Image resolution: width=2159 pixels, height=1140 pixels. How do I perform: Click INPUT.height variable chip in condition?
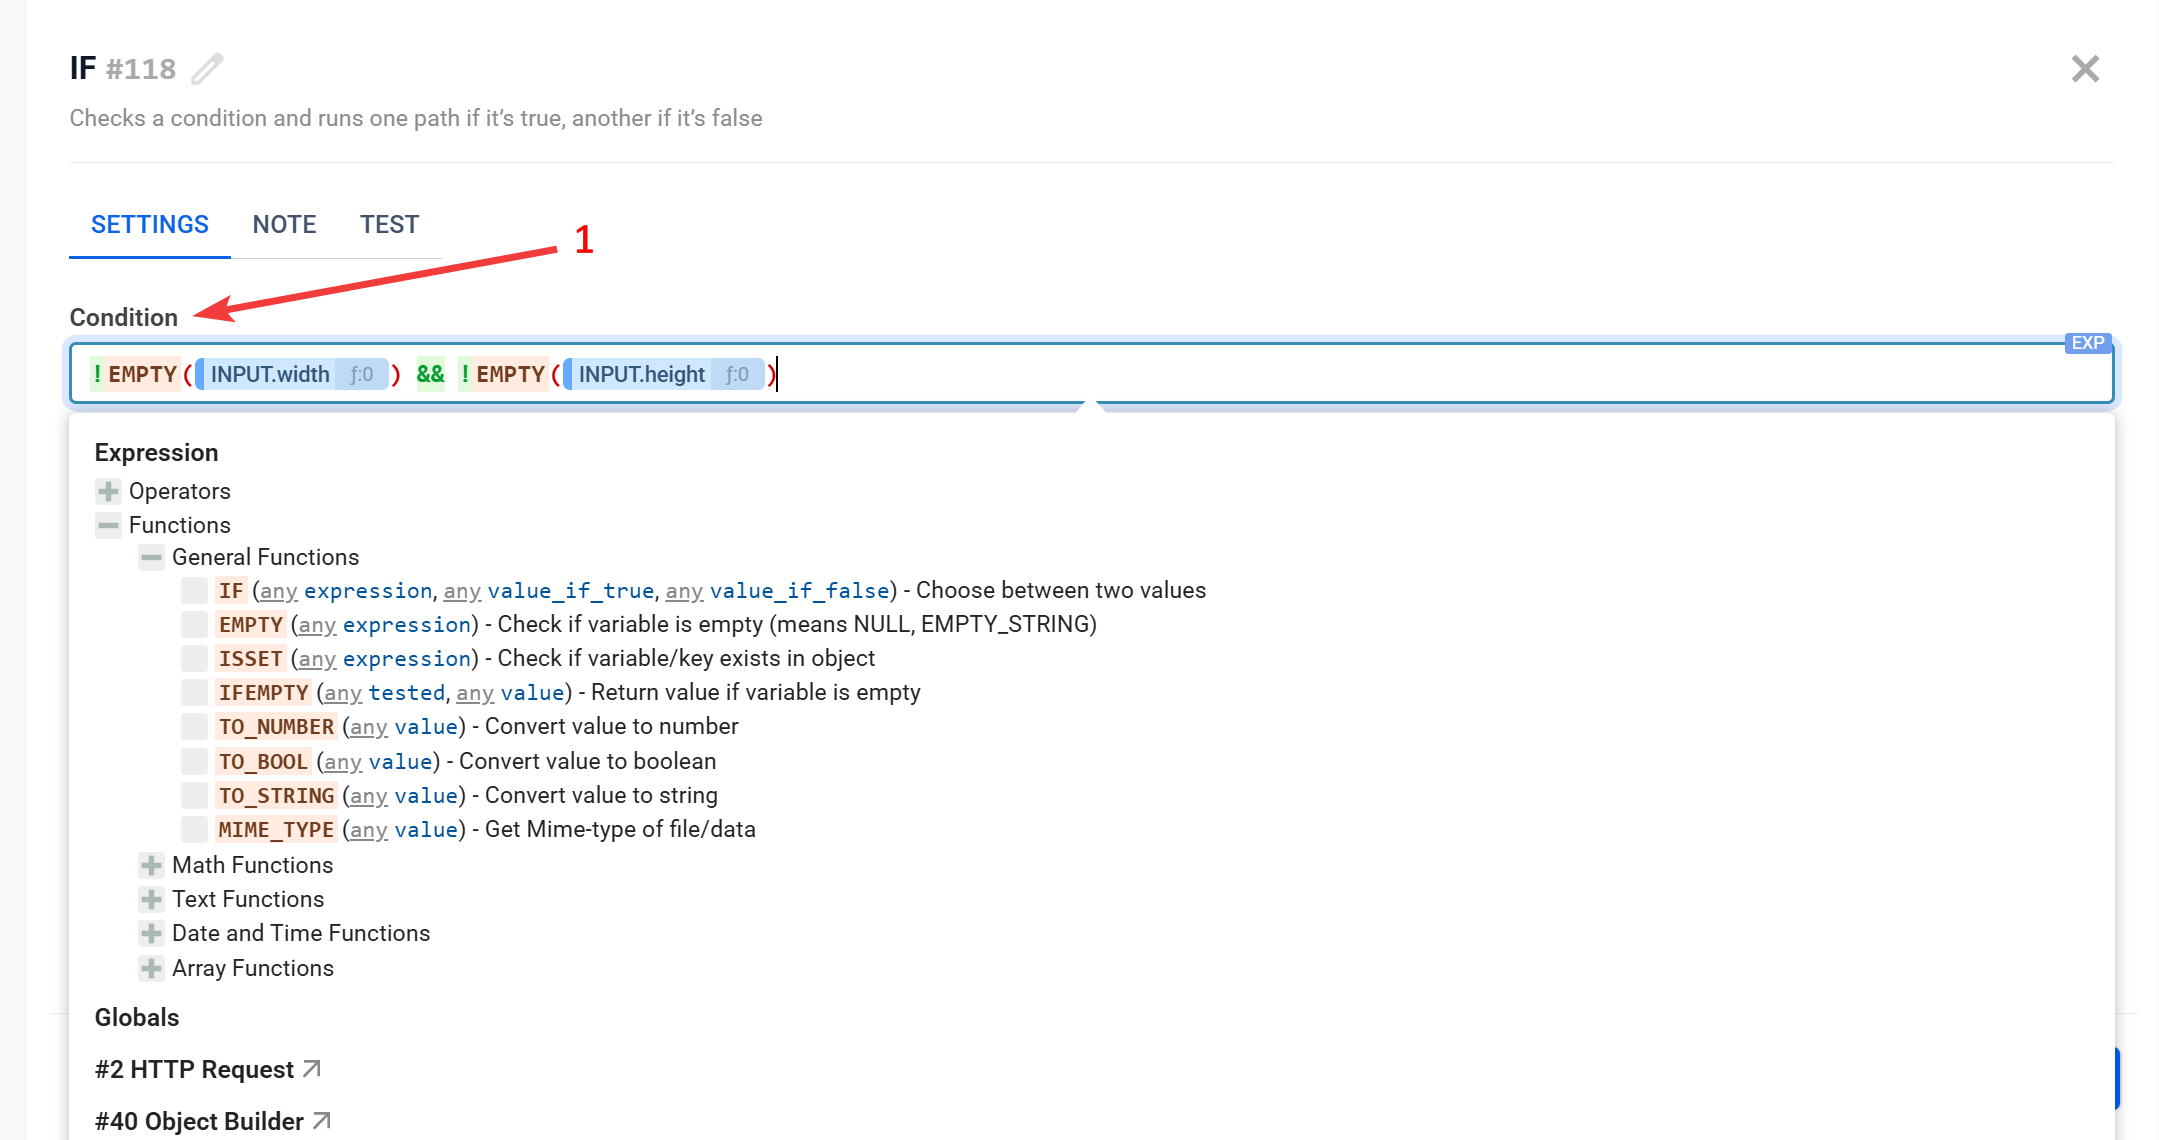[x=641, y=374]
